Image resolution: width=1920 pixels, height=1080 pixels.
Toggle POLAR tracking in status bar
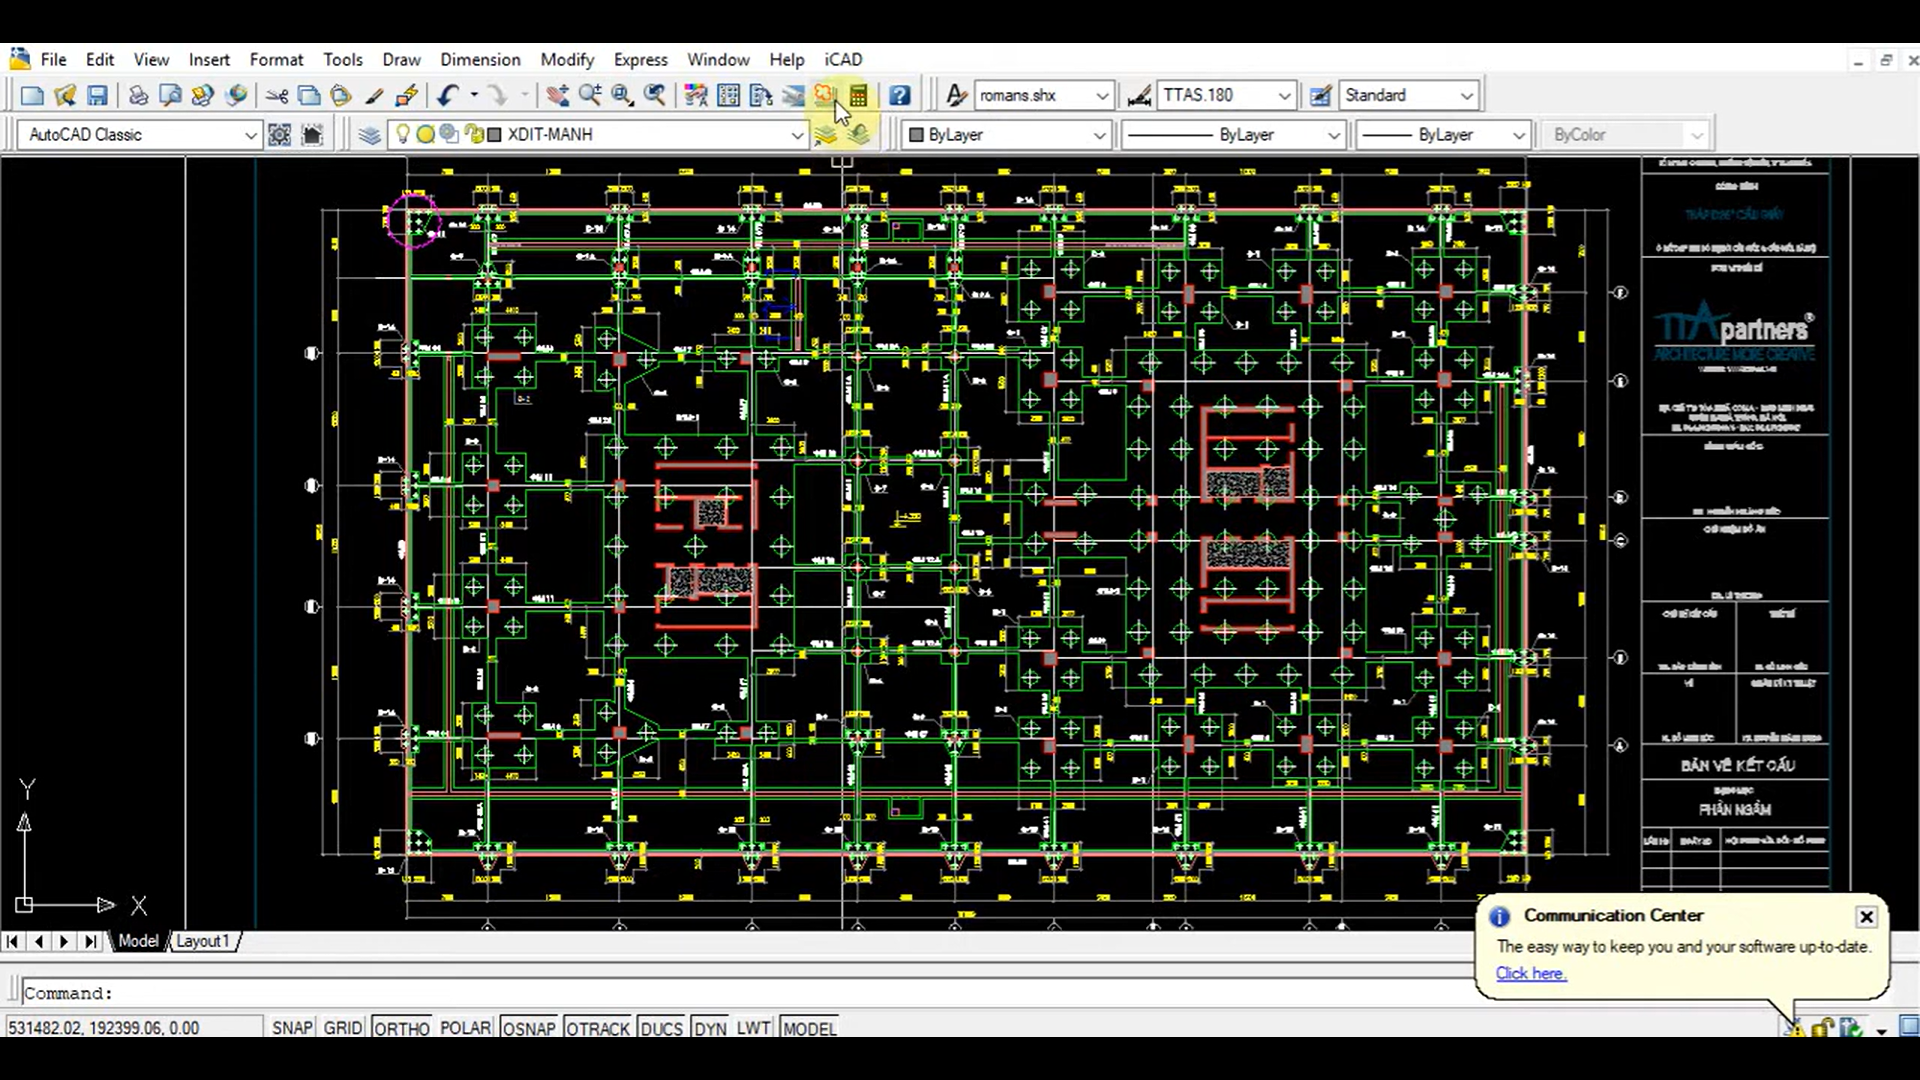pos(466,1028)
